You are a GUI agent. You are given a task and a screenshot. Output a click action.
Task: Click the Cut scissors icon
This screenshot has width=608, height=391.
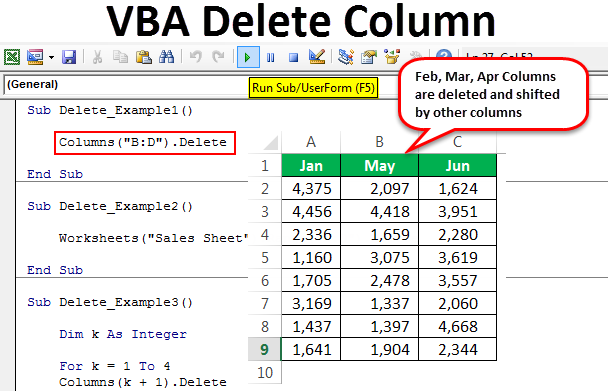click(x=97, y=57)
